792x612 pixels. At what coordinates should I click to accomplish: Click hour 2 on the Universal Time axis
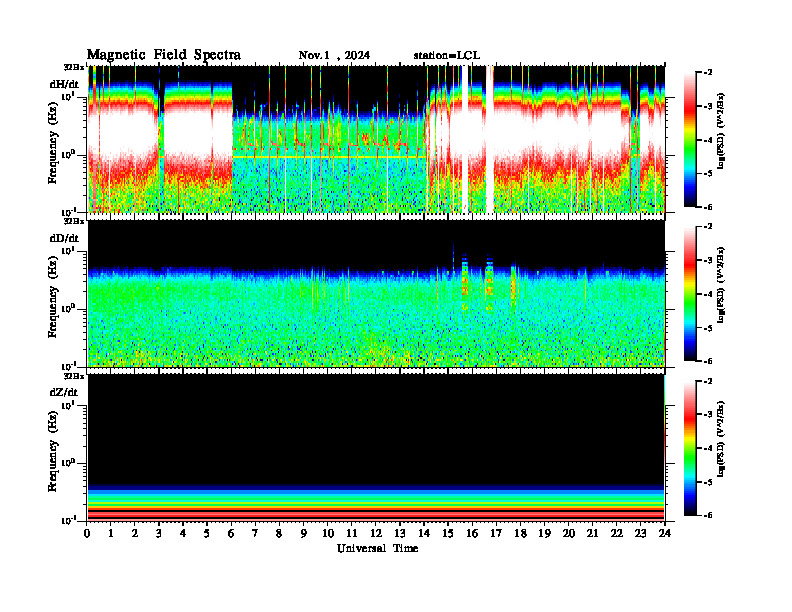click(x=135, y=533)
